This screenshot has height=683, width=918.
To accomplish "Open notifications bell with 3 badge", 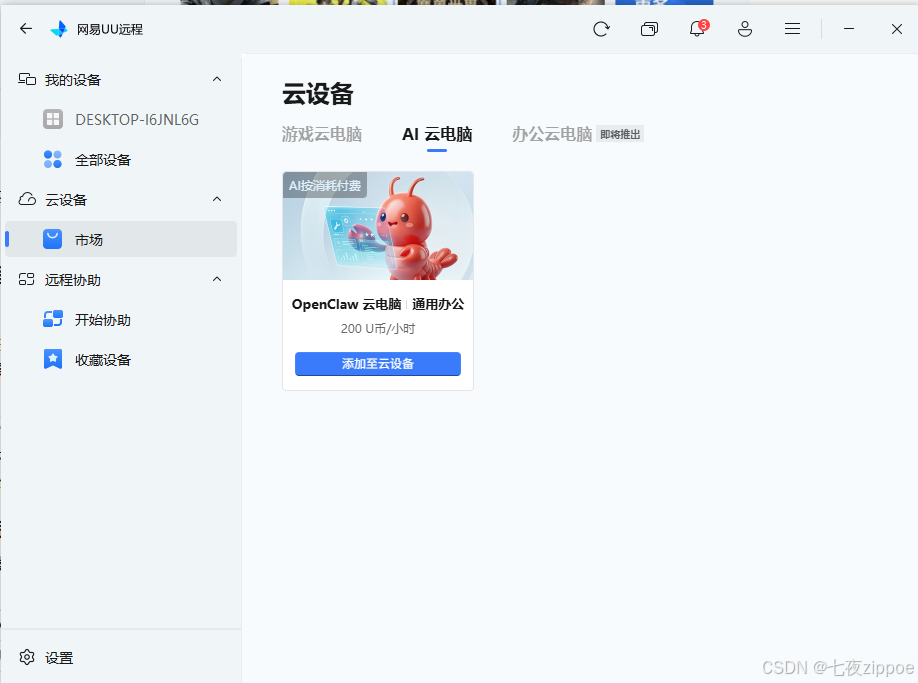I will (697, 28).
